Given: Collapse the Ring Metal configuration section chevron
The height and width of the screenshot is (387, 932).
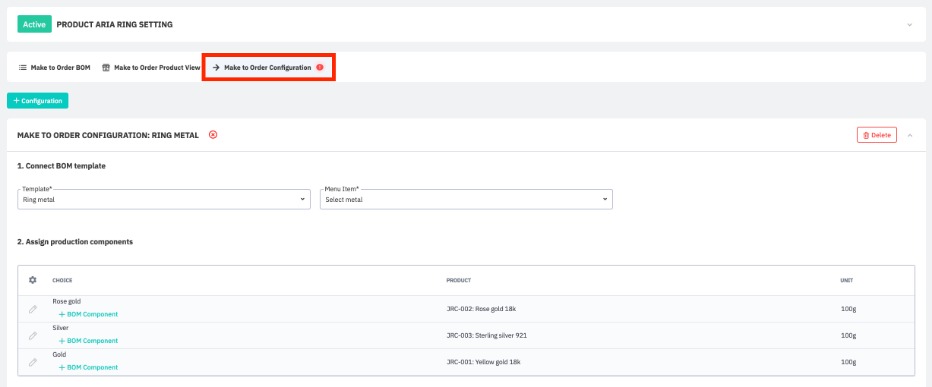Looking at the screenshot, I should click(x=909, y=136).
